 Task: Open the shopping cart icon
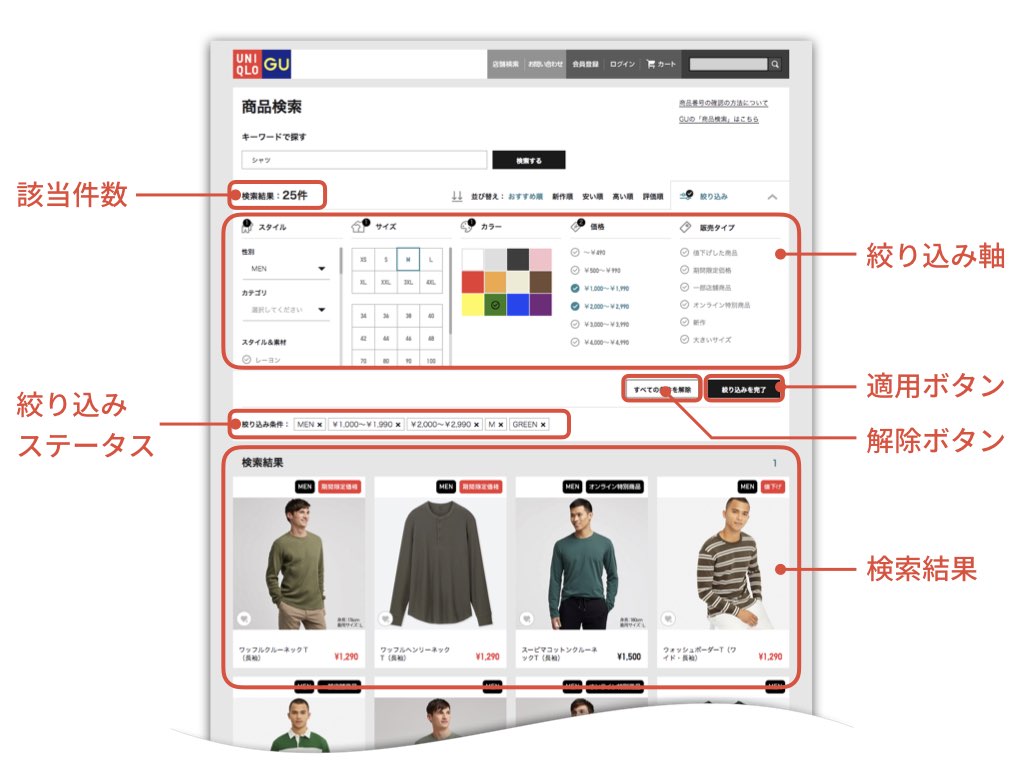[650, 64]
